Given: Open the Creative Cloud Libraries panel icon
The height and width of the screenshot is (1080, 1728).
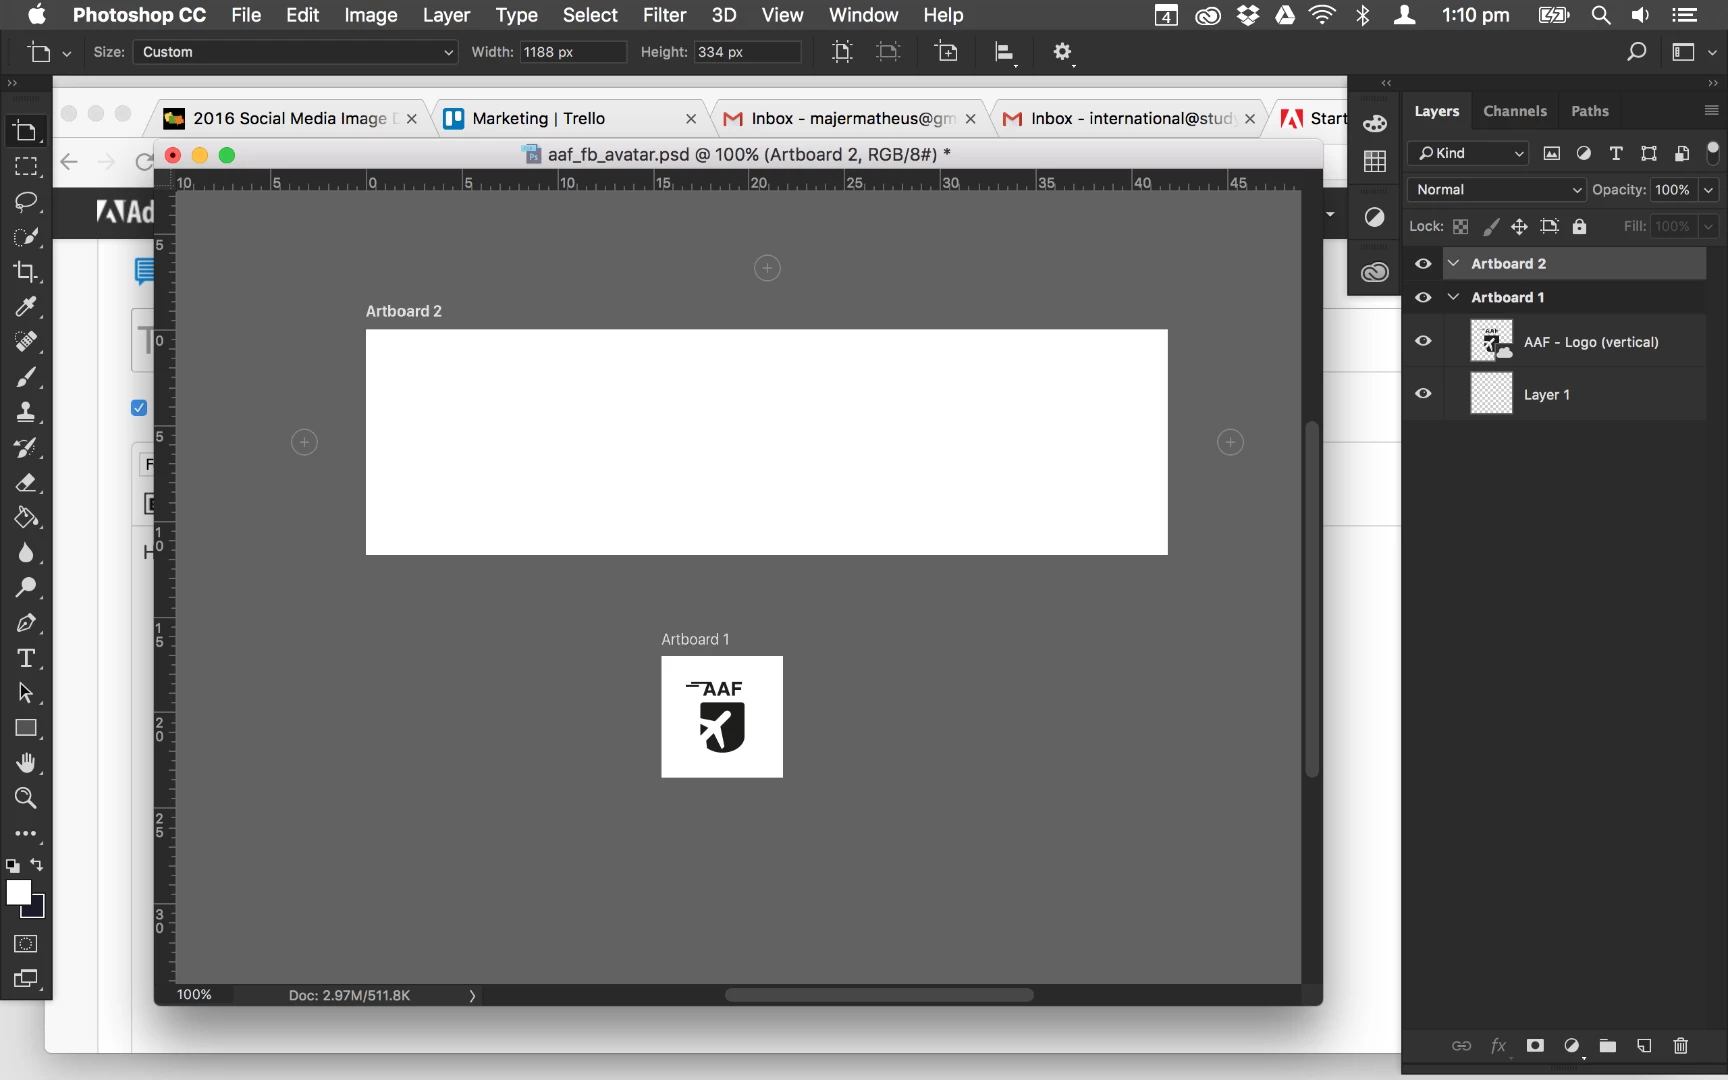Looking at the screenshot, I should (x=1375, y=272).
